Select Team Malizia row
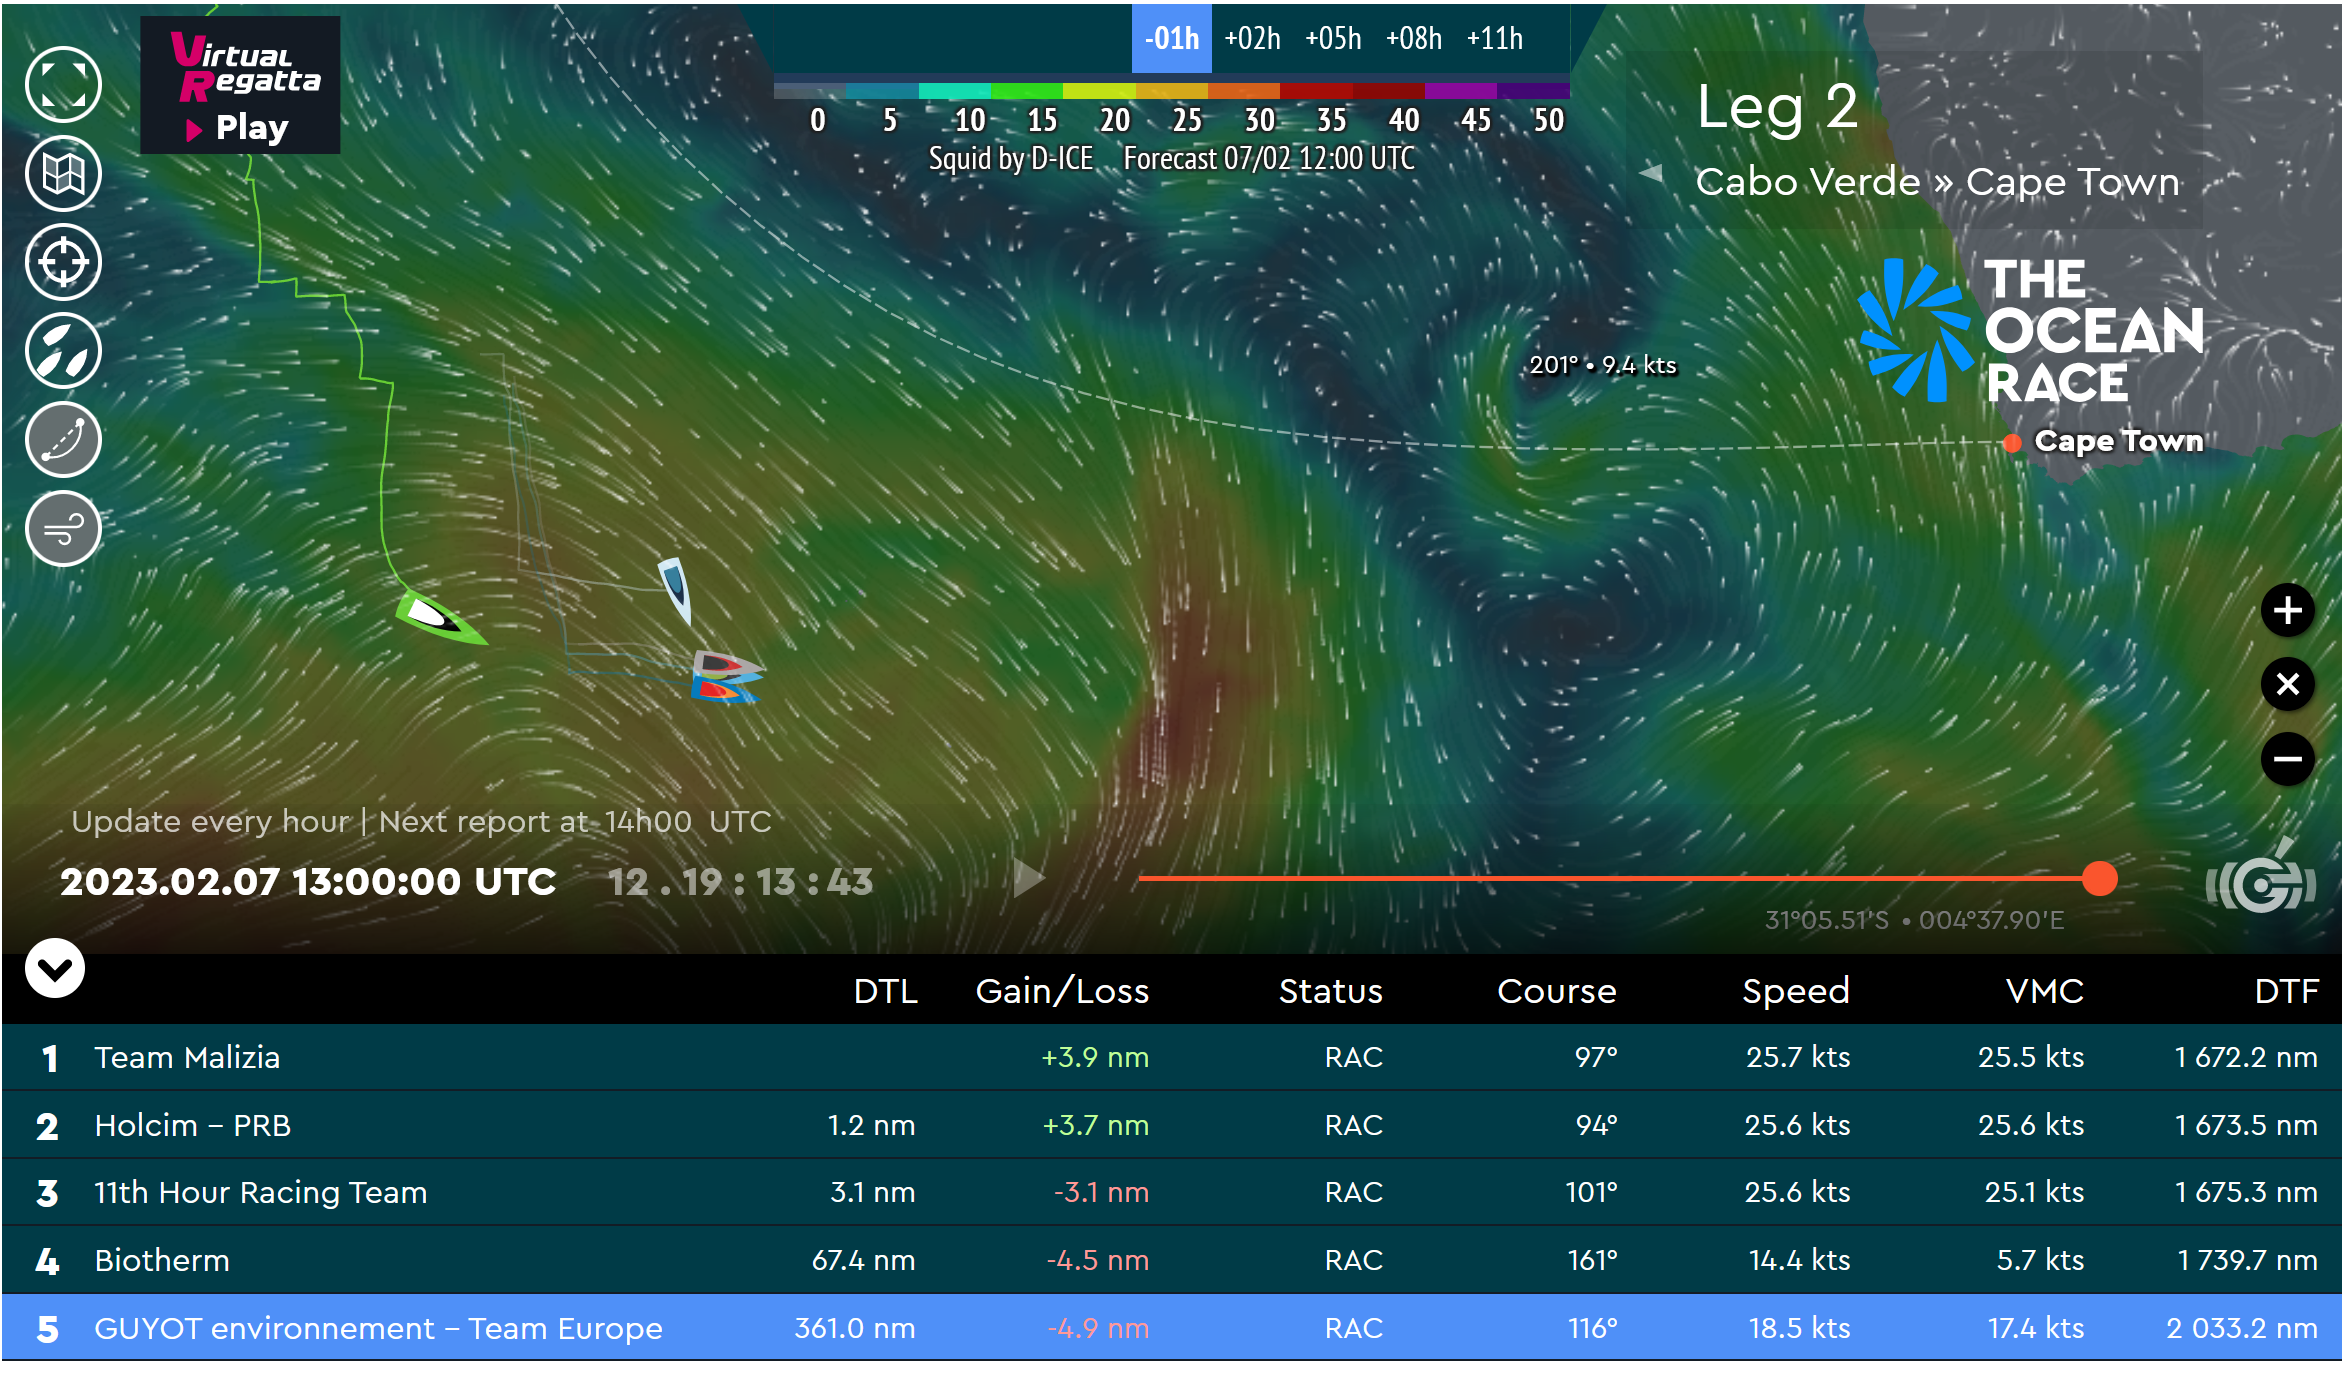This screenshot has width=2349, height=1374. [1172, 1057]
